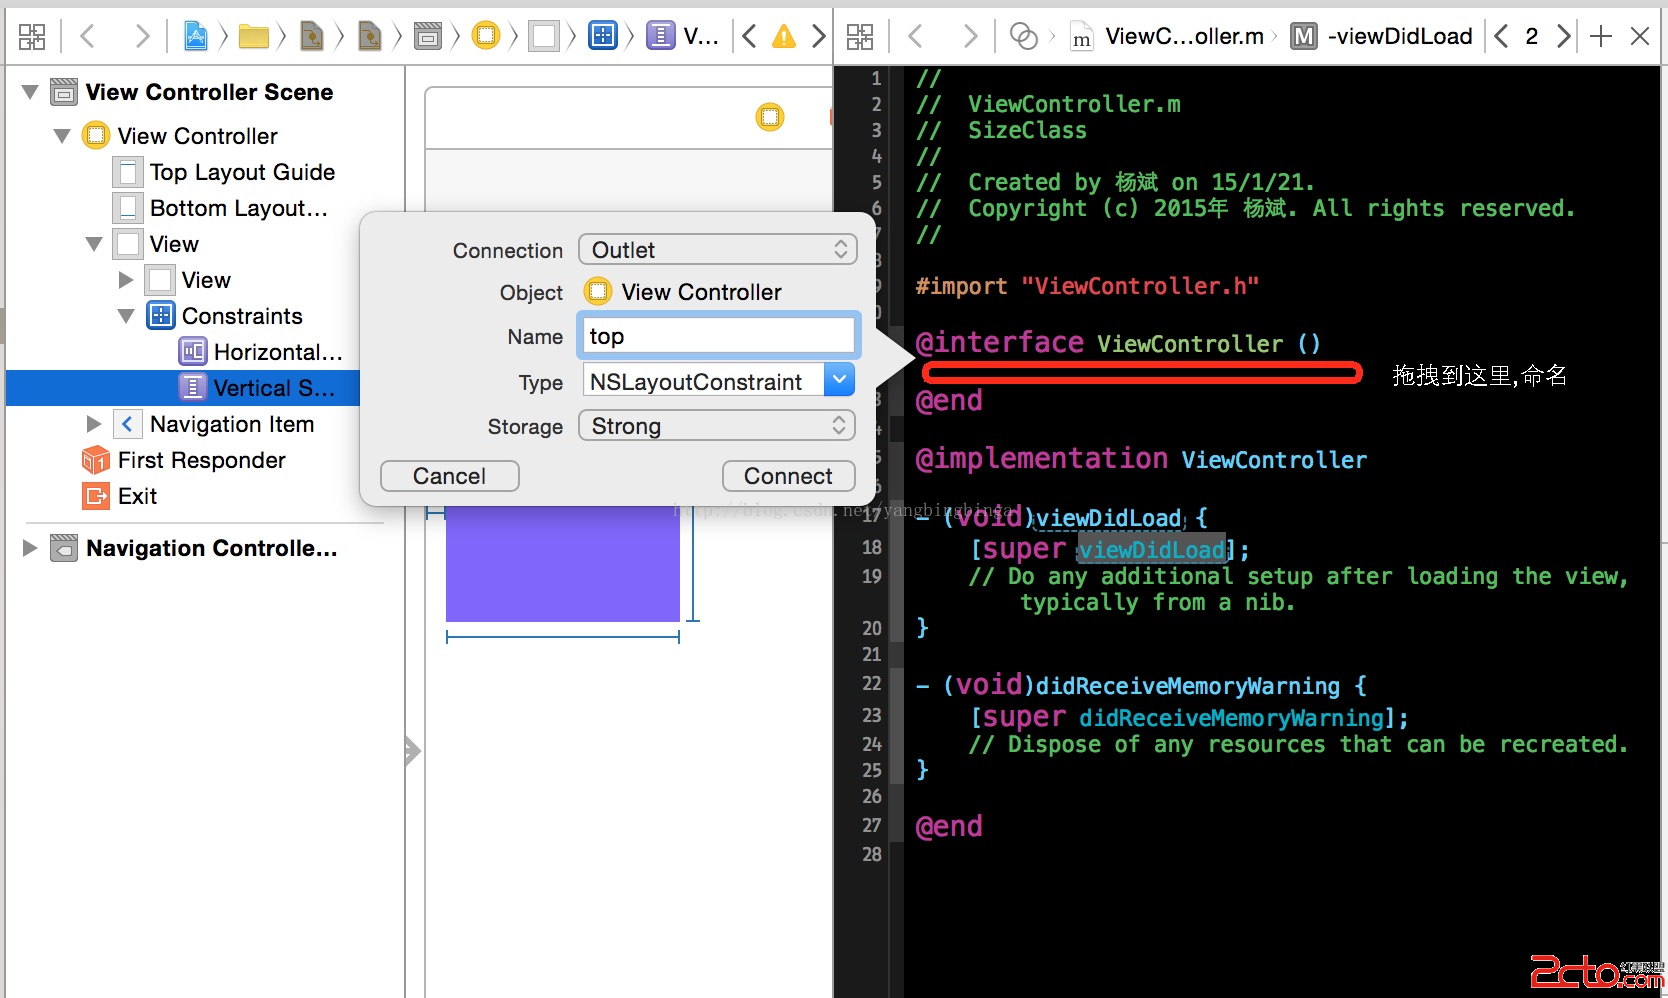Open the Storage Strong popup menu
Viewport: 1668px width, 998px height.
click(x=717, y=426)
